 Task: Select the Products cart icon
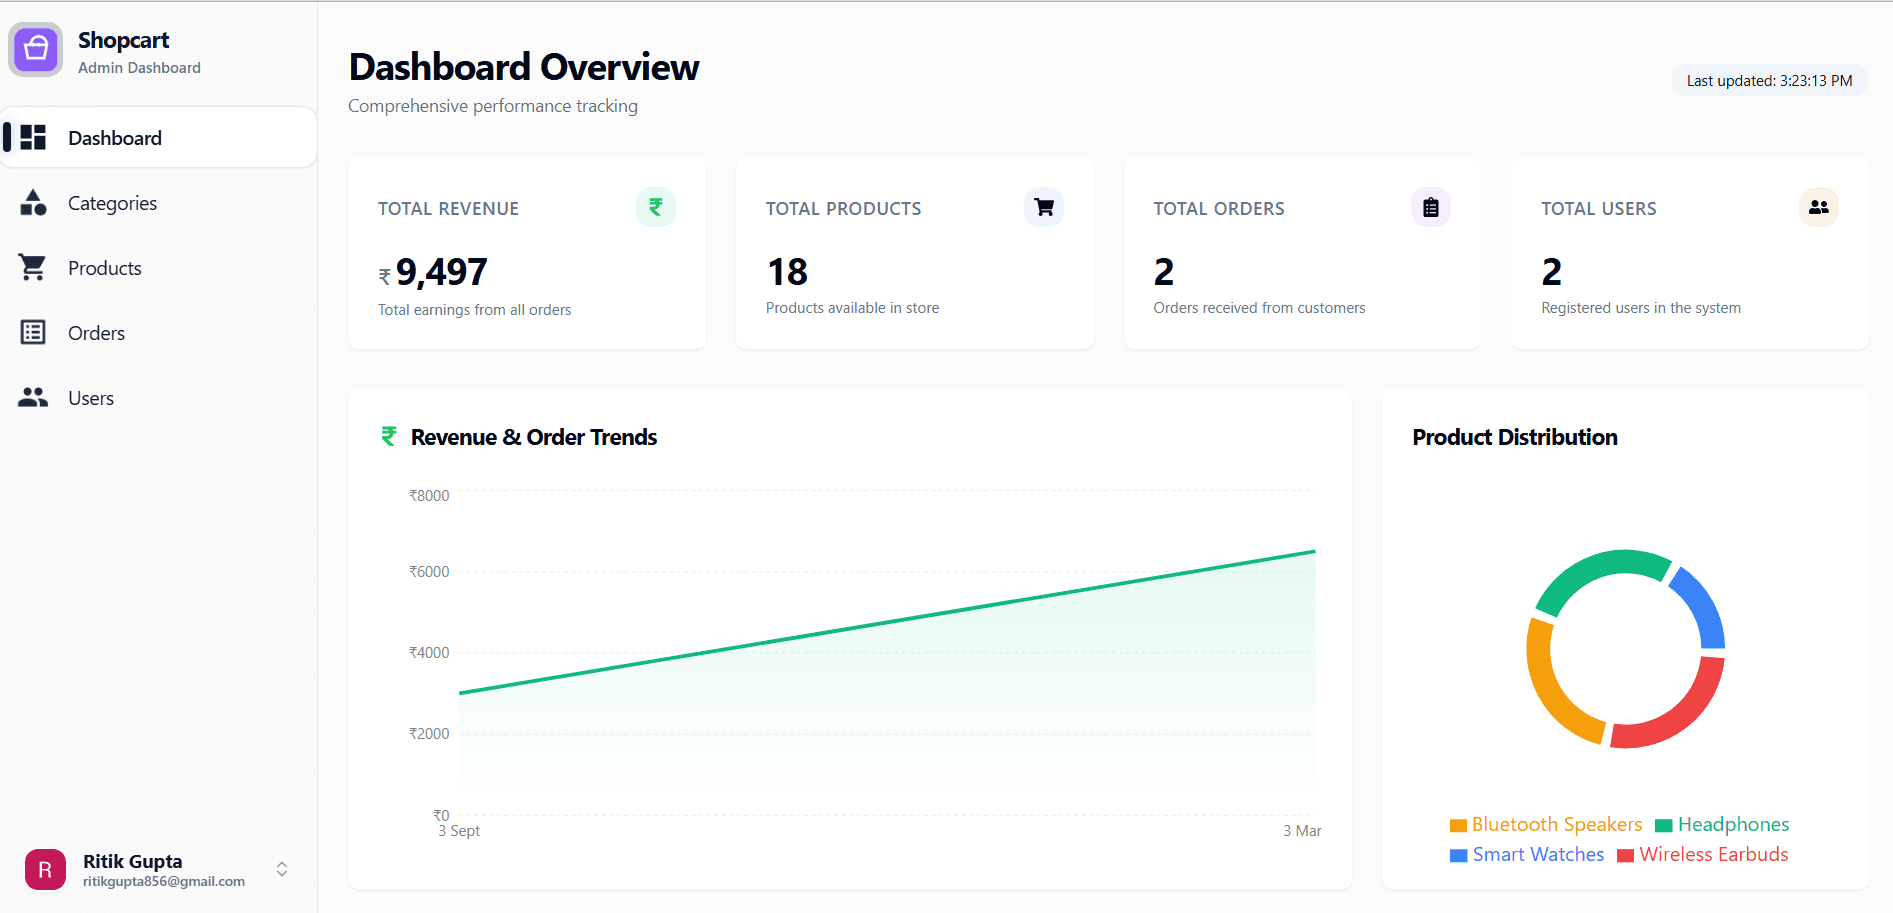(33, 267)
